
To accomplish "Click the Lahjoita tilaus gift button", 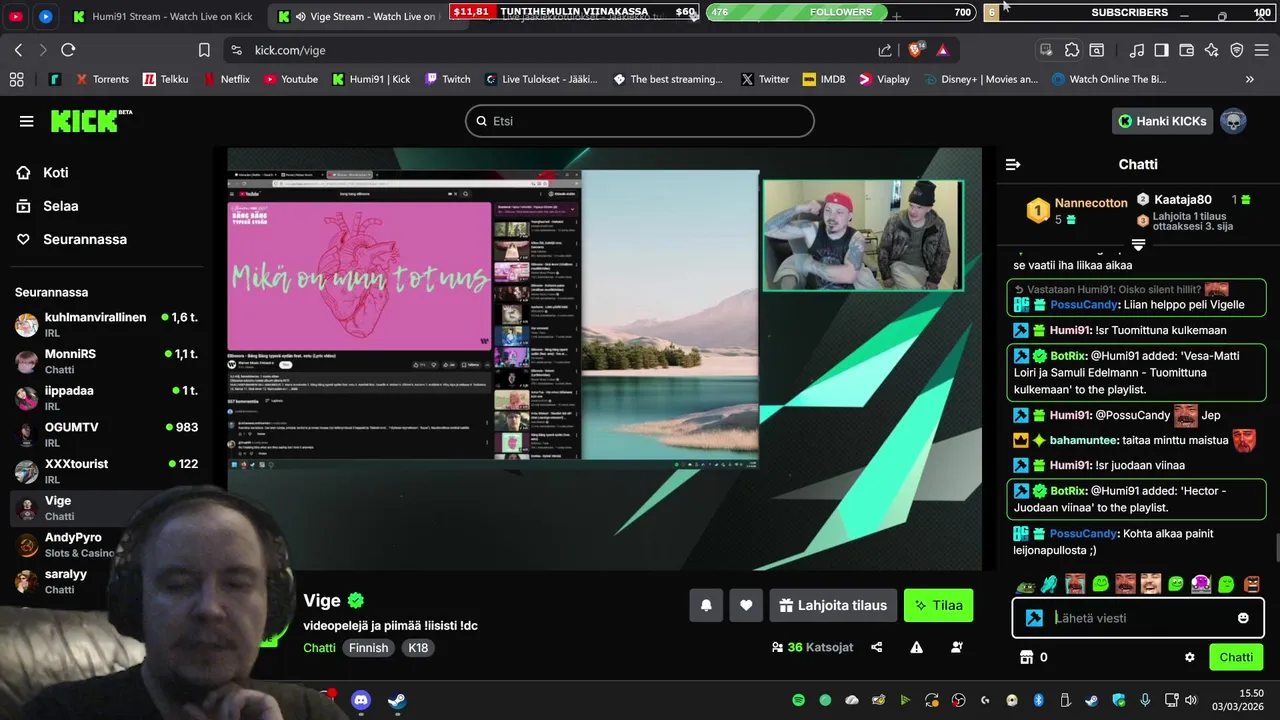I will (x=833, y=605).
